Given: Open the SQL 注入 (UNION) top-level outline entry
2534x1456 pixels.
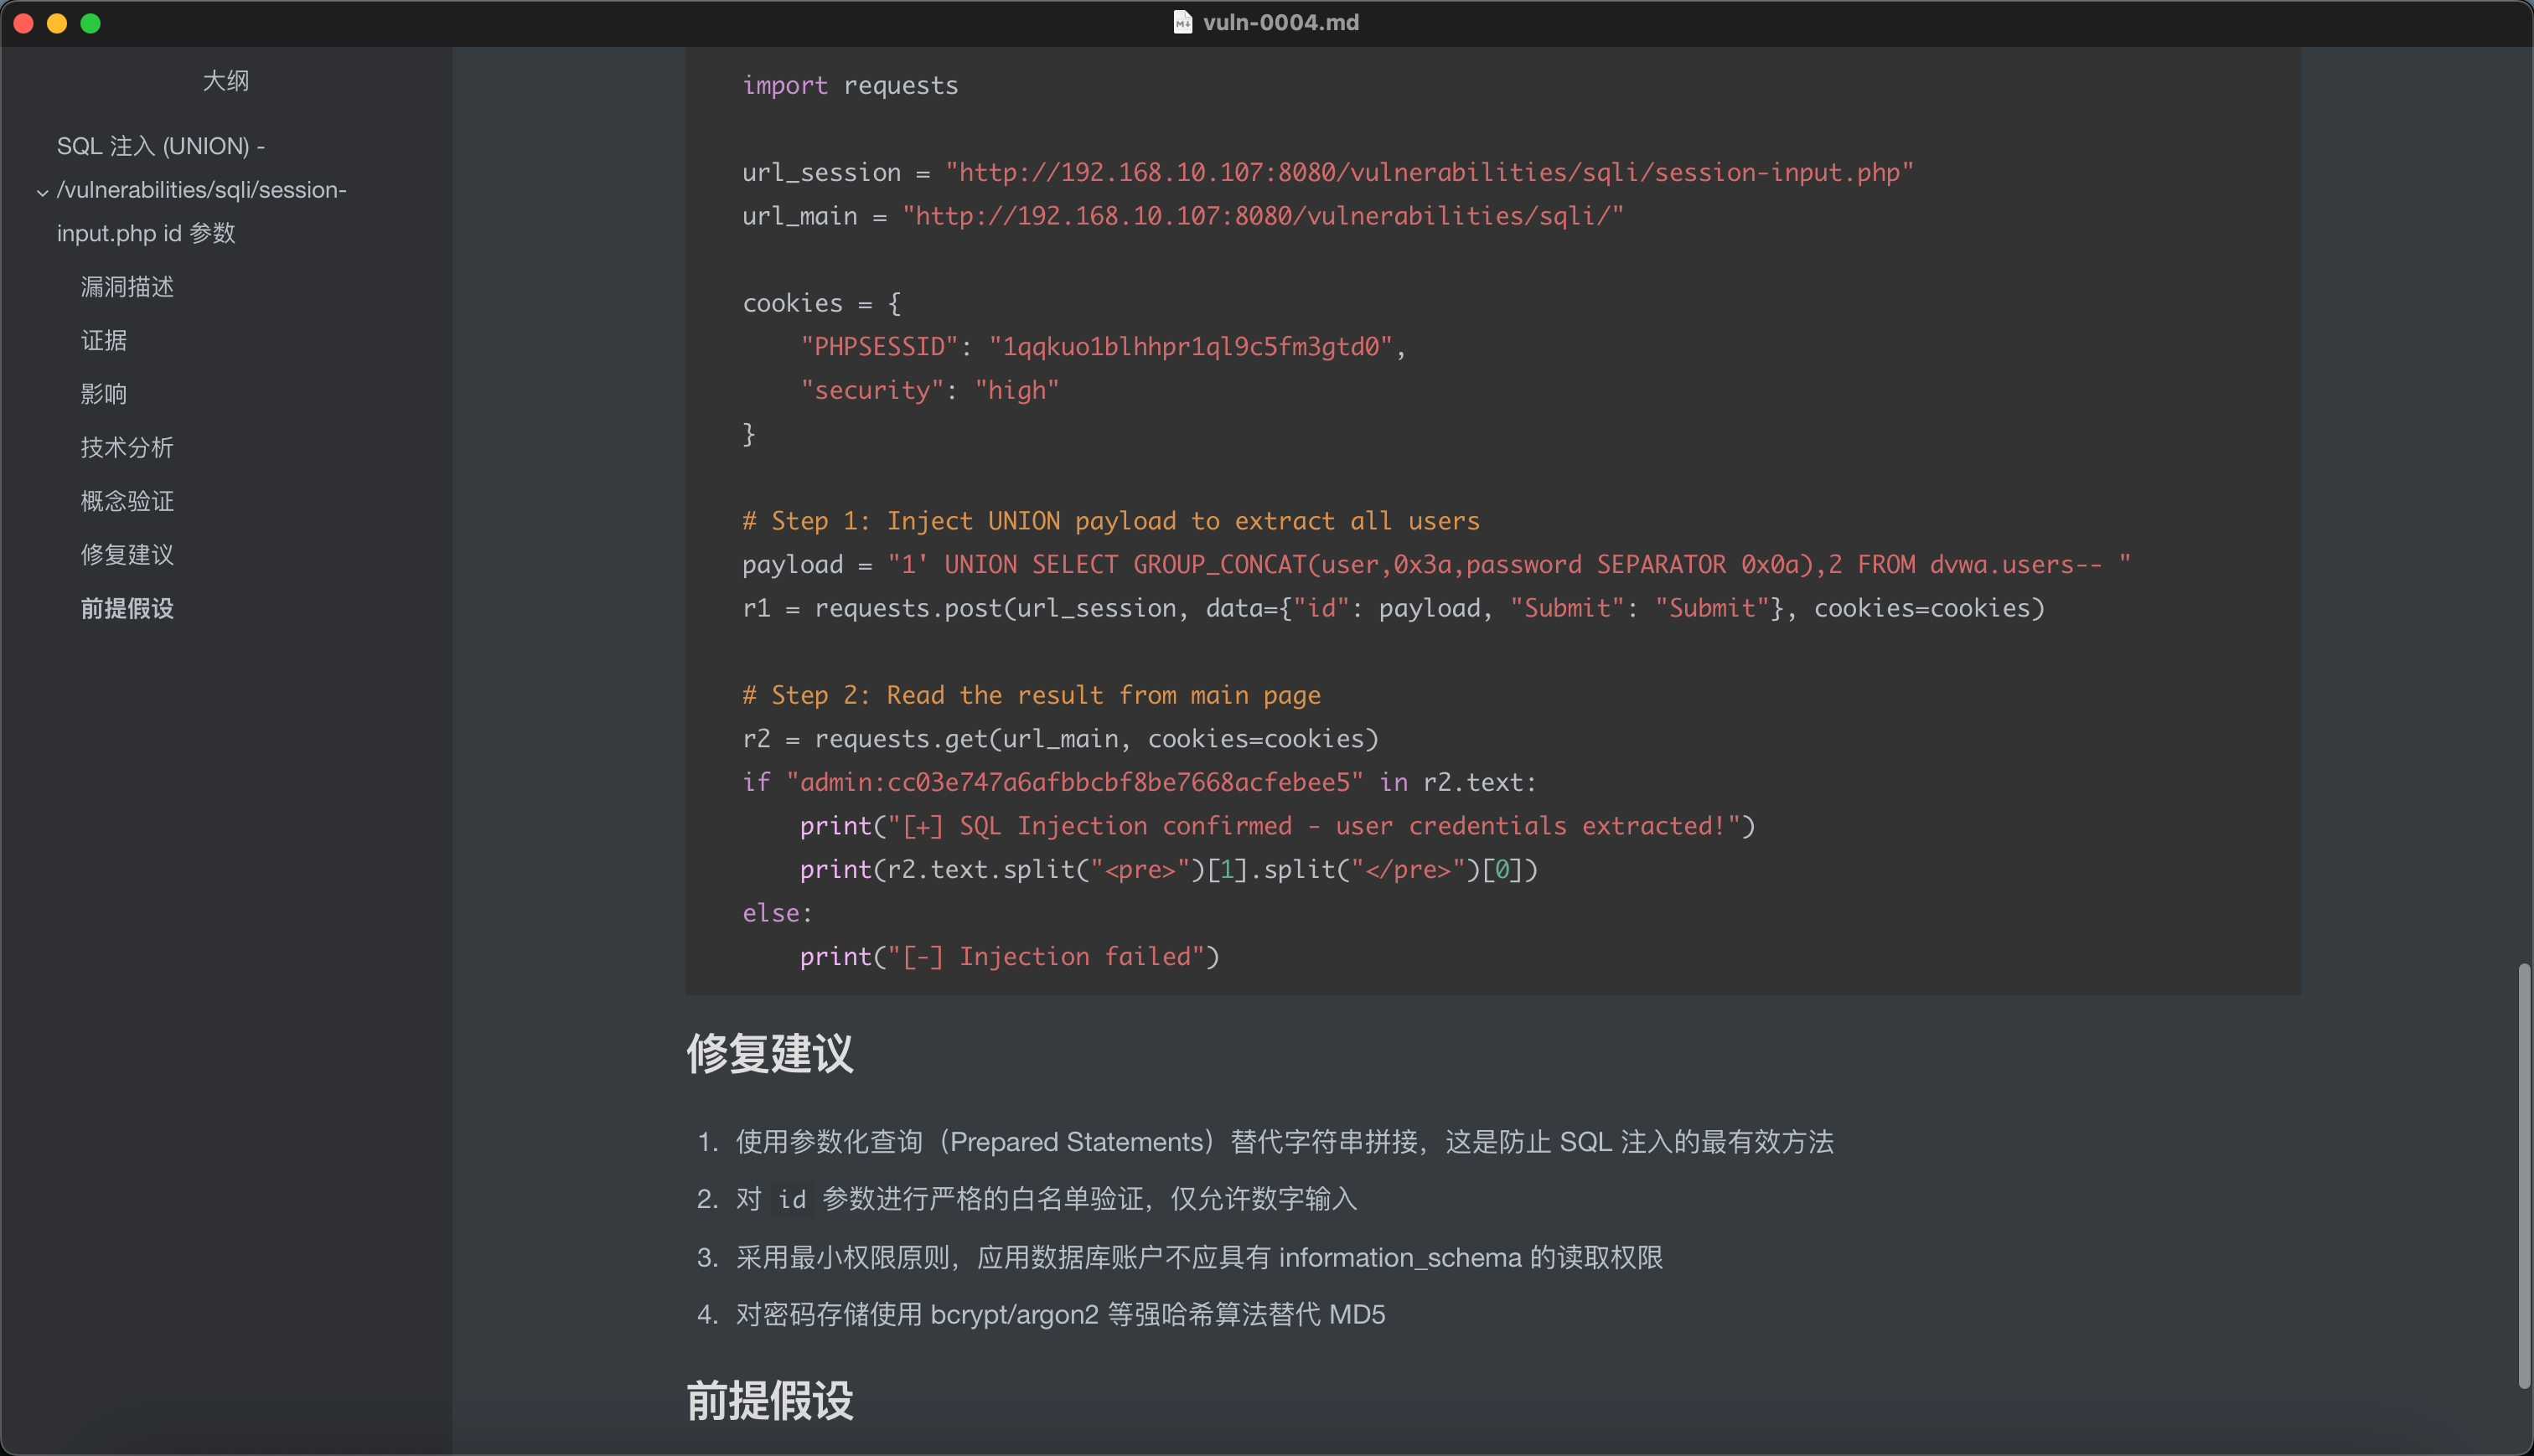Looking at the screenshot, I should [x=201, y=189].
